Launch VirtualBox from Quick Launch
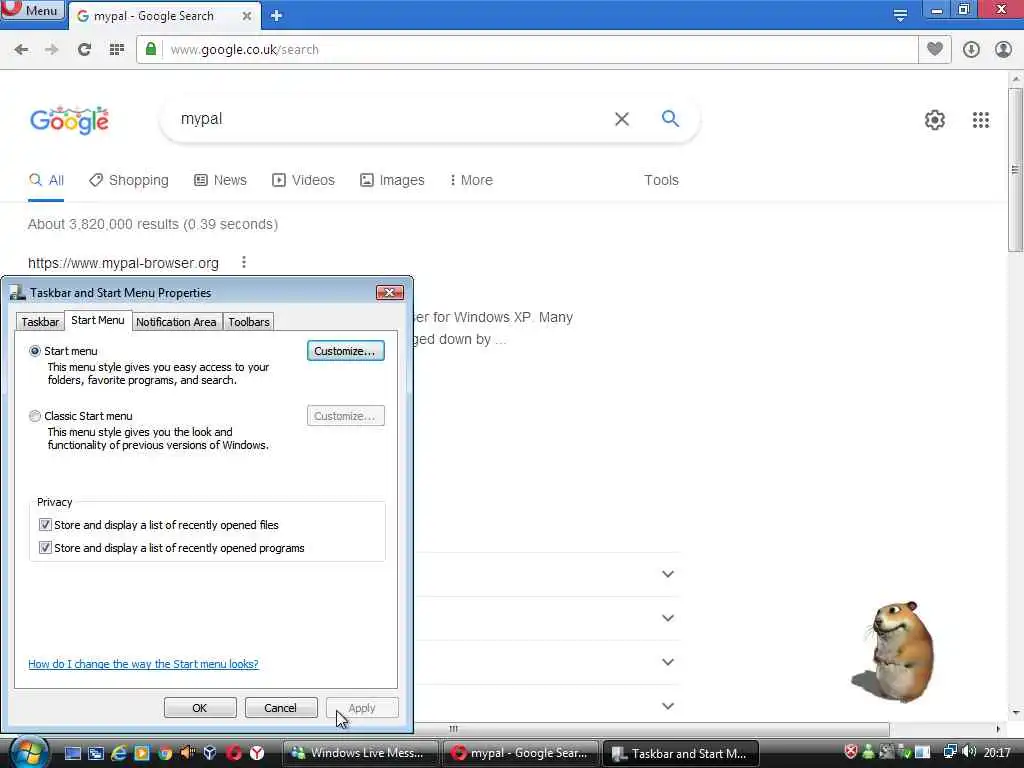Image resolution: width=1024 pixels, height=768 pixels. pos(210,753)
